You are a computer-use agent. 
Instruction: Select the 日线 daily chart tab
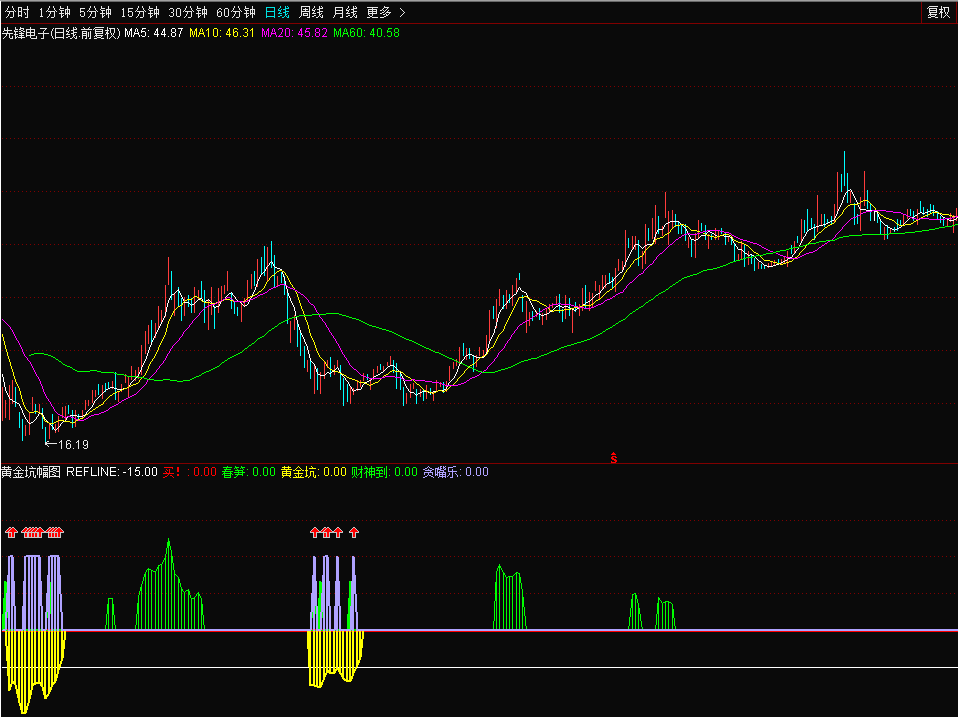pos(277,13)
